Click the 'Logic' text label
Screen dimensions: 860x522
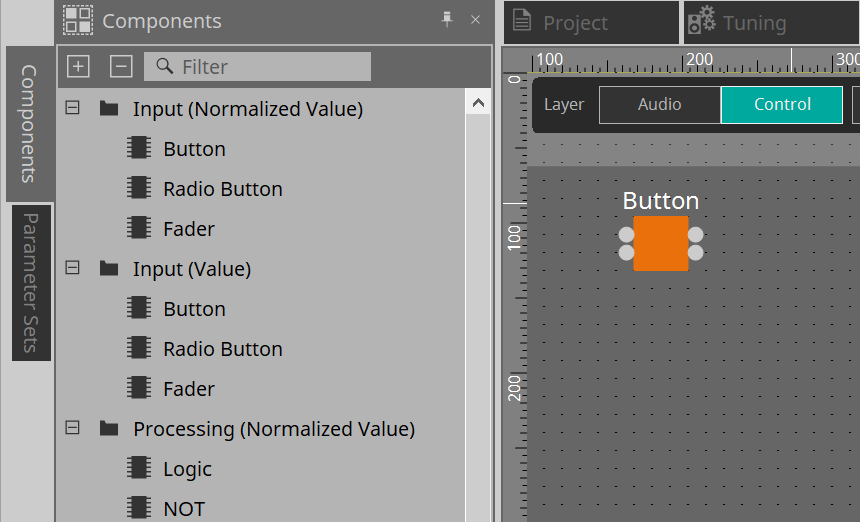pyautogui.click(x=187, y=470)
